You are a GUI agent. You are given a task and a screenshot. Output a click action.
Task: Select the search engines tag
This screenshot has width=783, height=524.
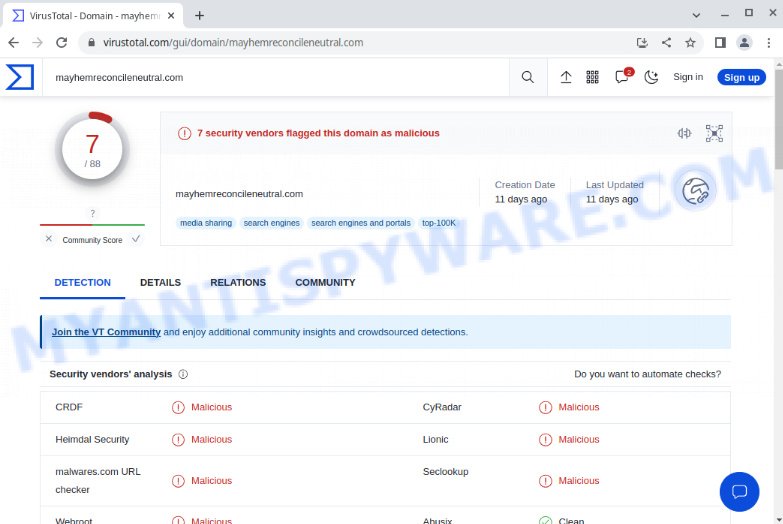coord(272,223)
